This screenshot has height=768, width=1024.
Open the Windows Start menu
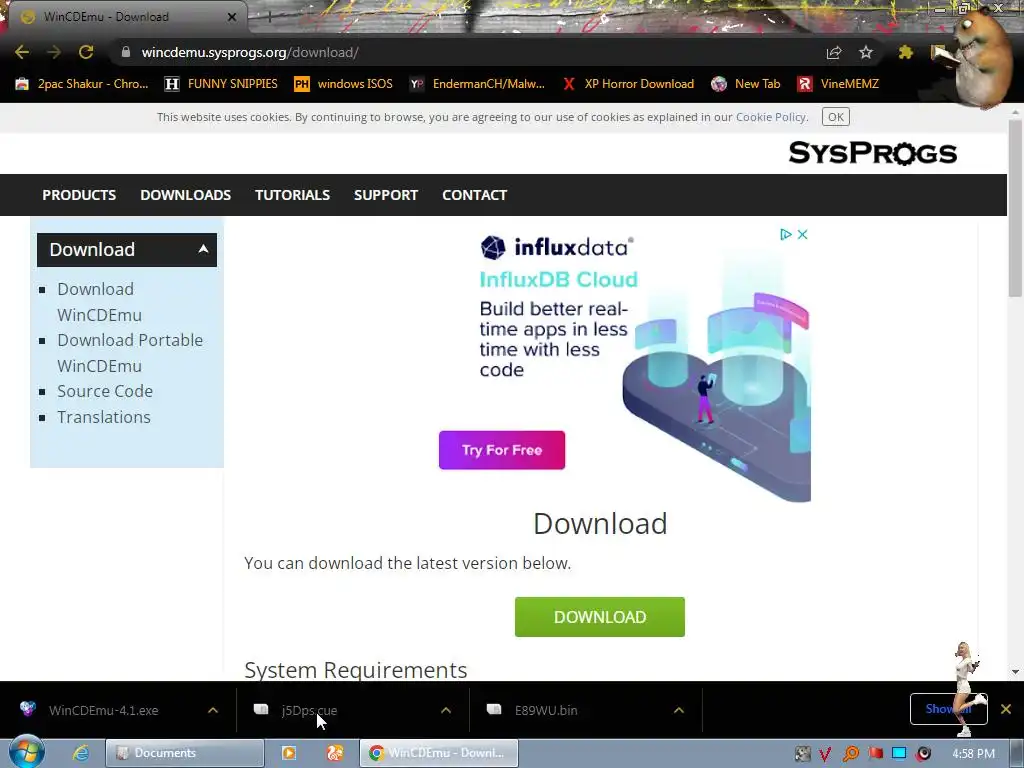tap(26, 752)
